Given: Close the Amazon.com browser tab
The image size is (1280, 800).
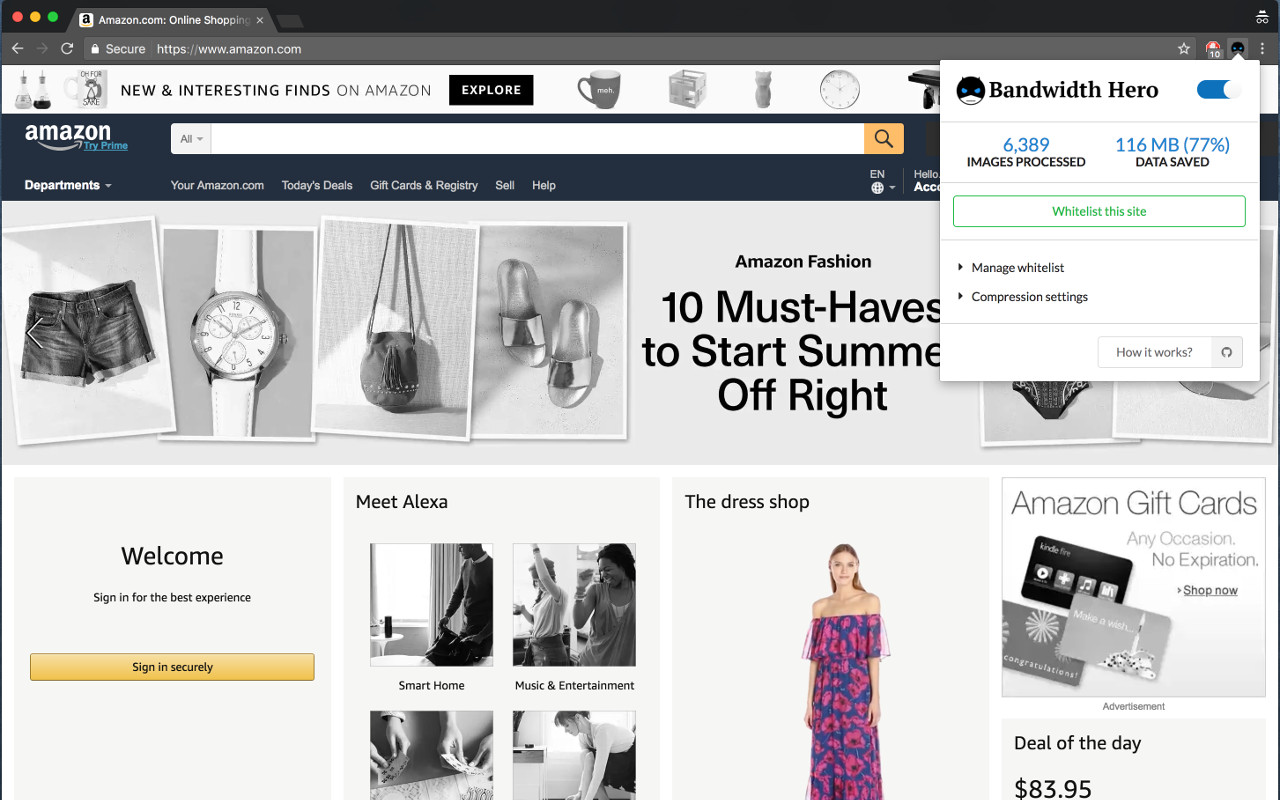Looking at the screenshot, I should click(260, 20).
